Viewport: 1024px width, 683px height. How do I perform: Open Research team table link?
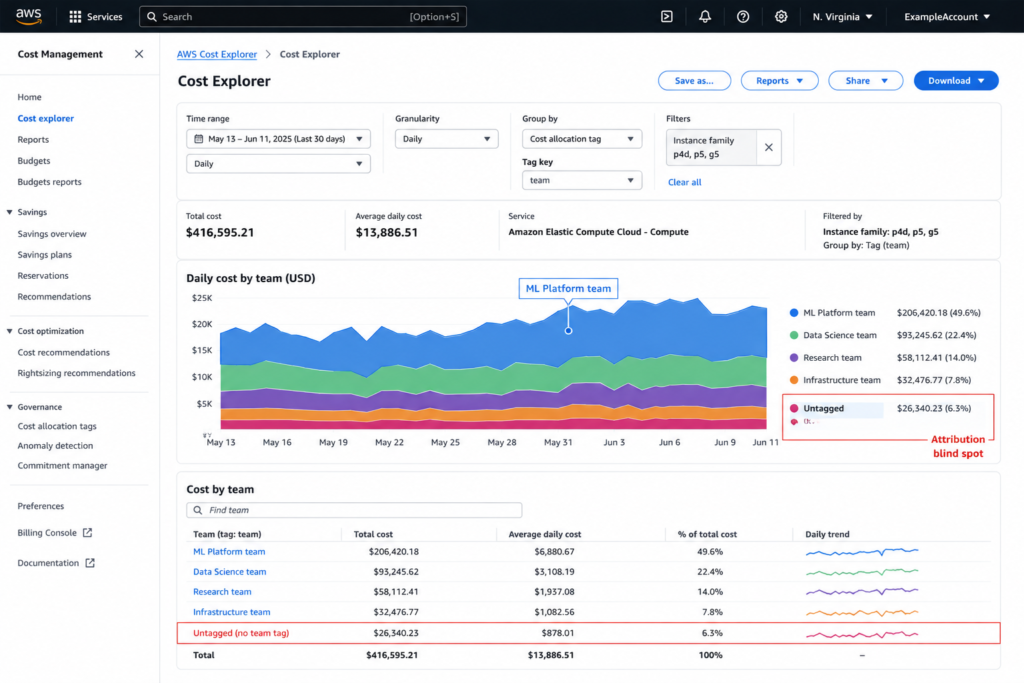point(222,592)
